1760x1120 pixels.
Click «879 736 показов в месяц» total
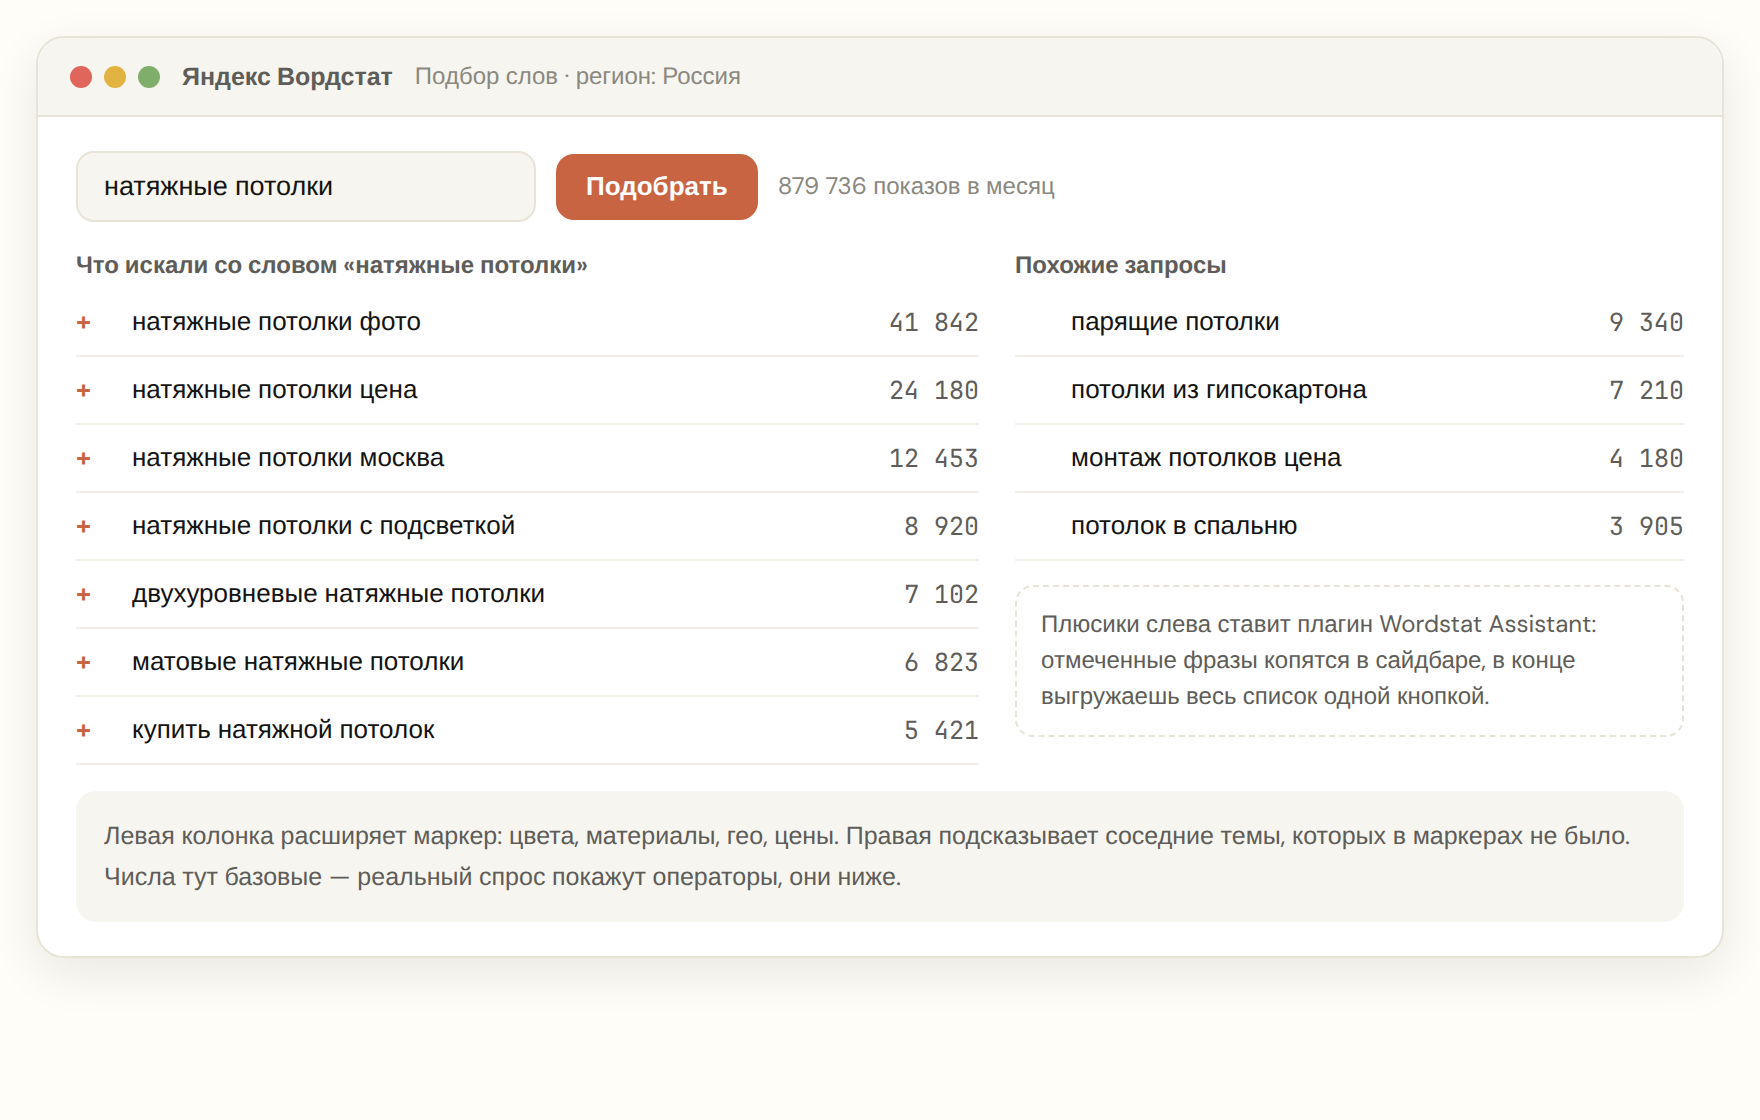point(916,187)
